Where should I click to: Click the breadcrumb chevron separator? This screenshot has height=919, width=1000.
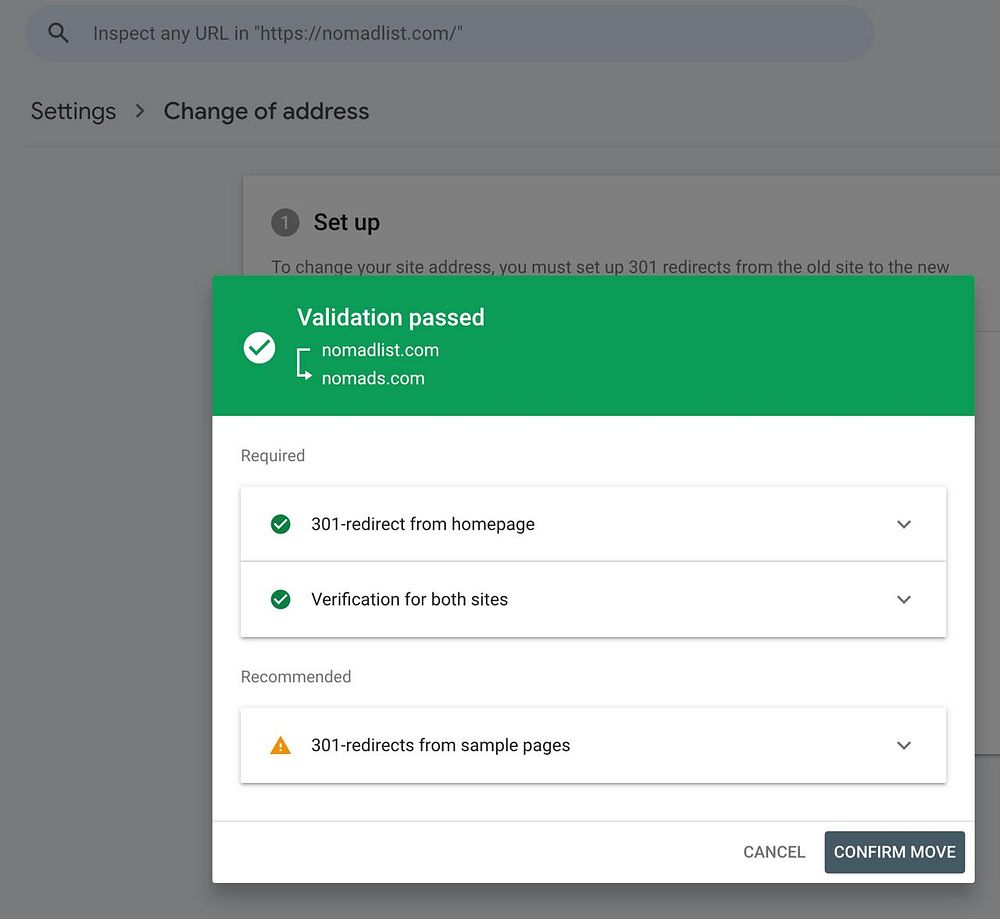click(x=140, y=111)
